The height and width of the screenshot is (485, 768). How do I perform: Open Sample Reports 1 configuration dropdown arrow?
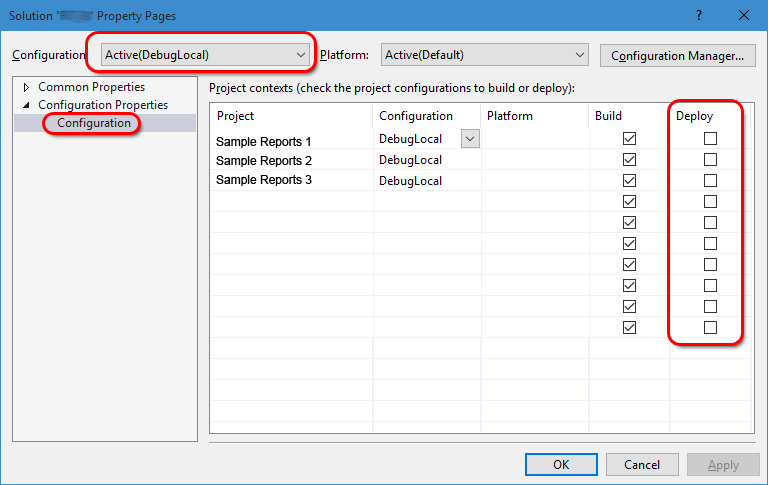pos(470,140)
